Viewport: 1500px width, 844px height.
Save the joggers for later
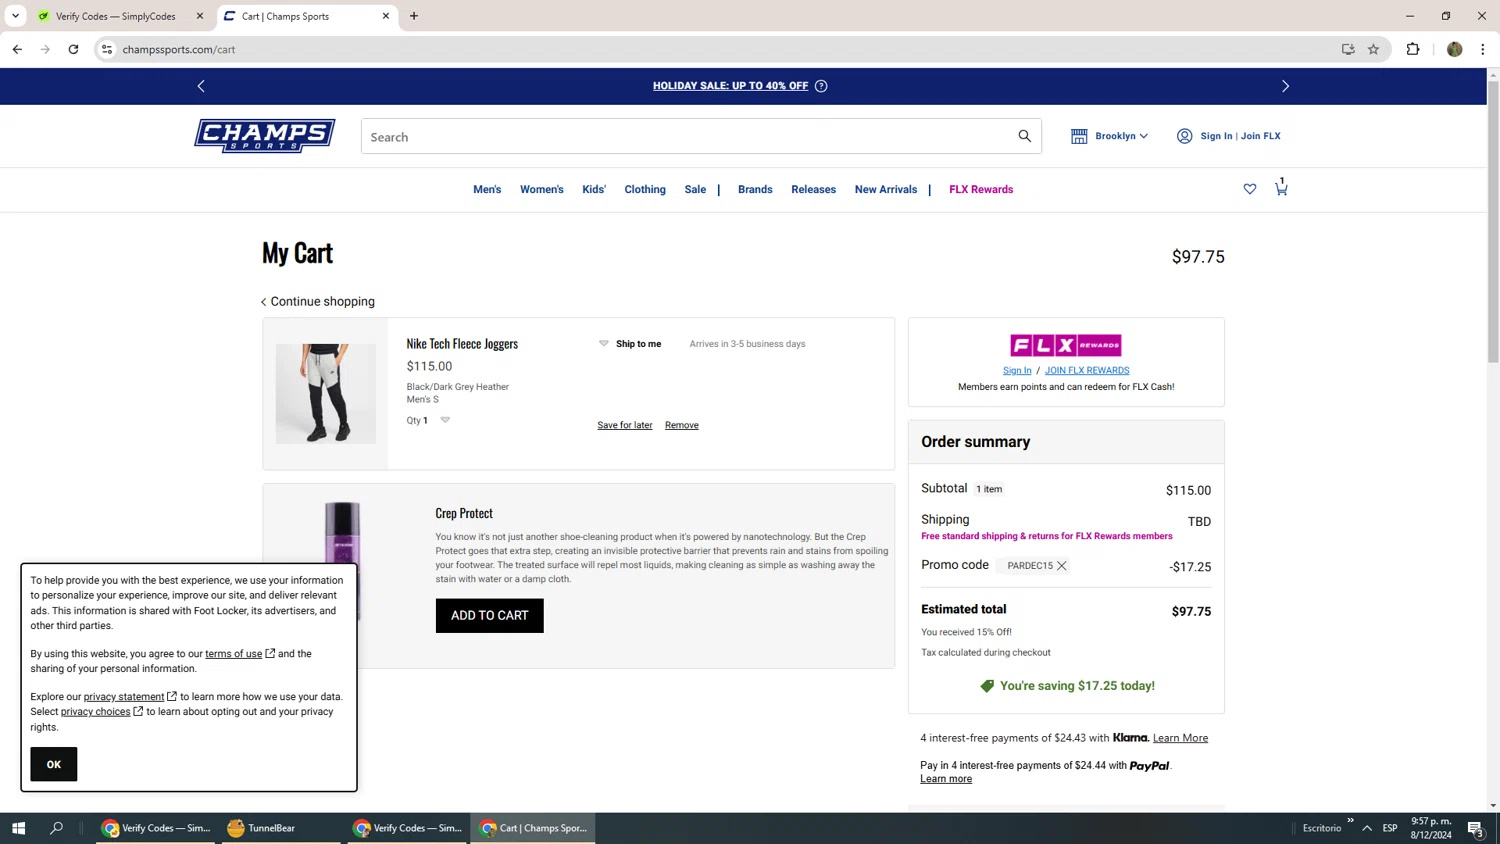tap(625, 425)
